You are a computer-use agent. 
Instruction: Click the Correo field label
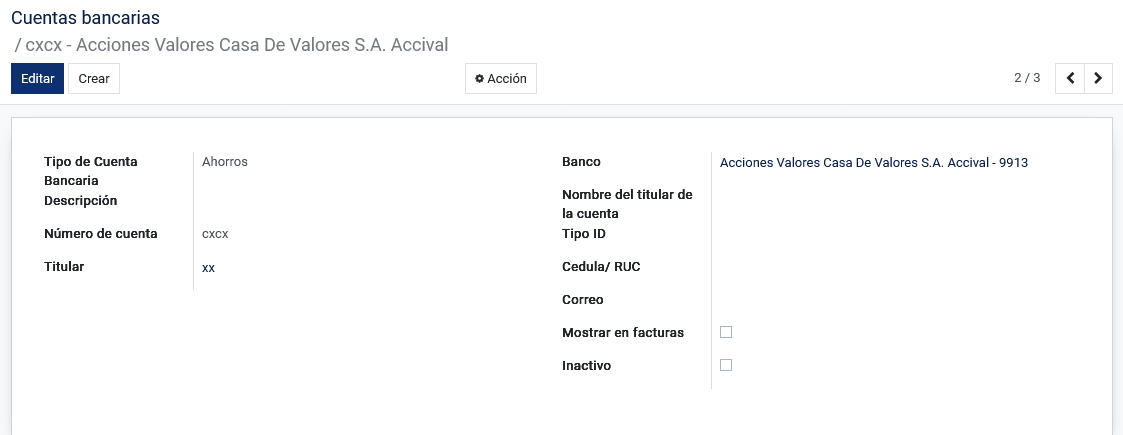(583, 300)
